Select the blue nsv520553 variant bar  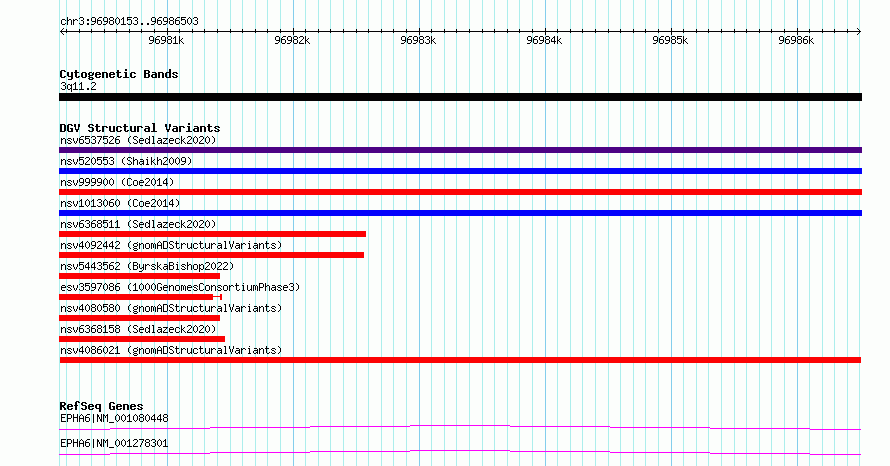460,171
